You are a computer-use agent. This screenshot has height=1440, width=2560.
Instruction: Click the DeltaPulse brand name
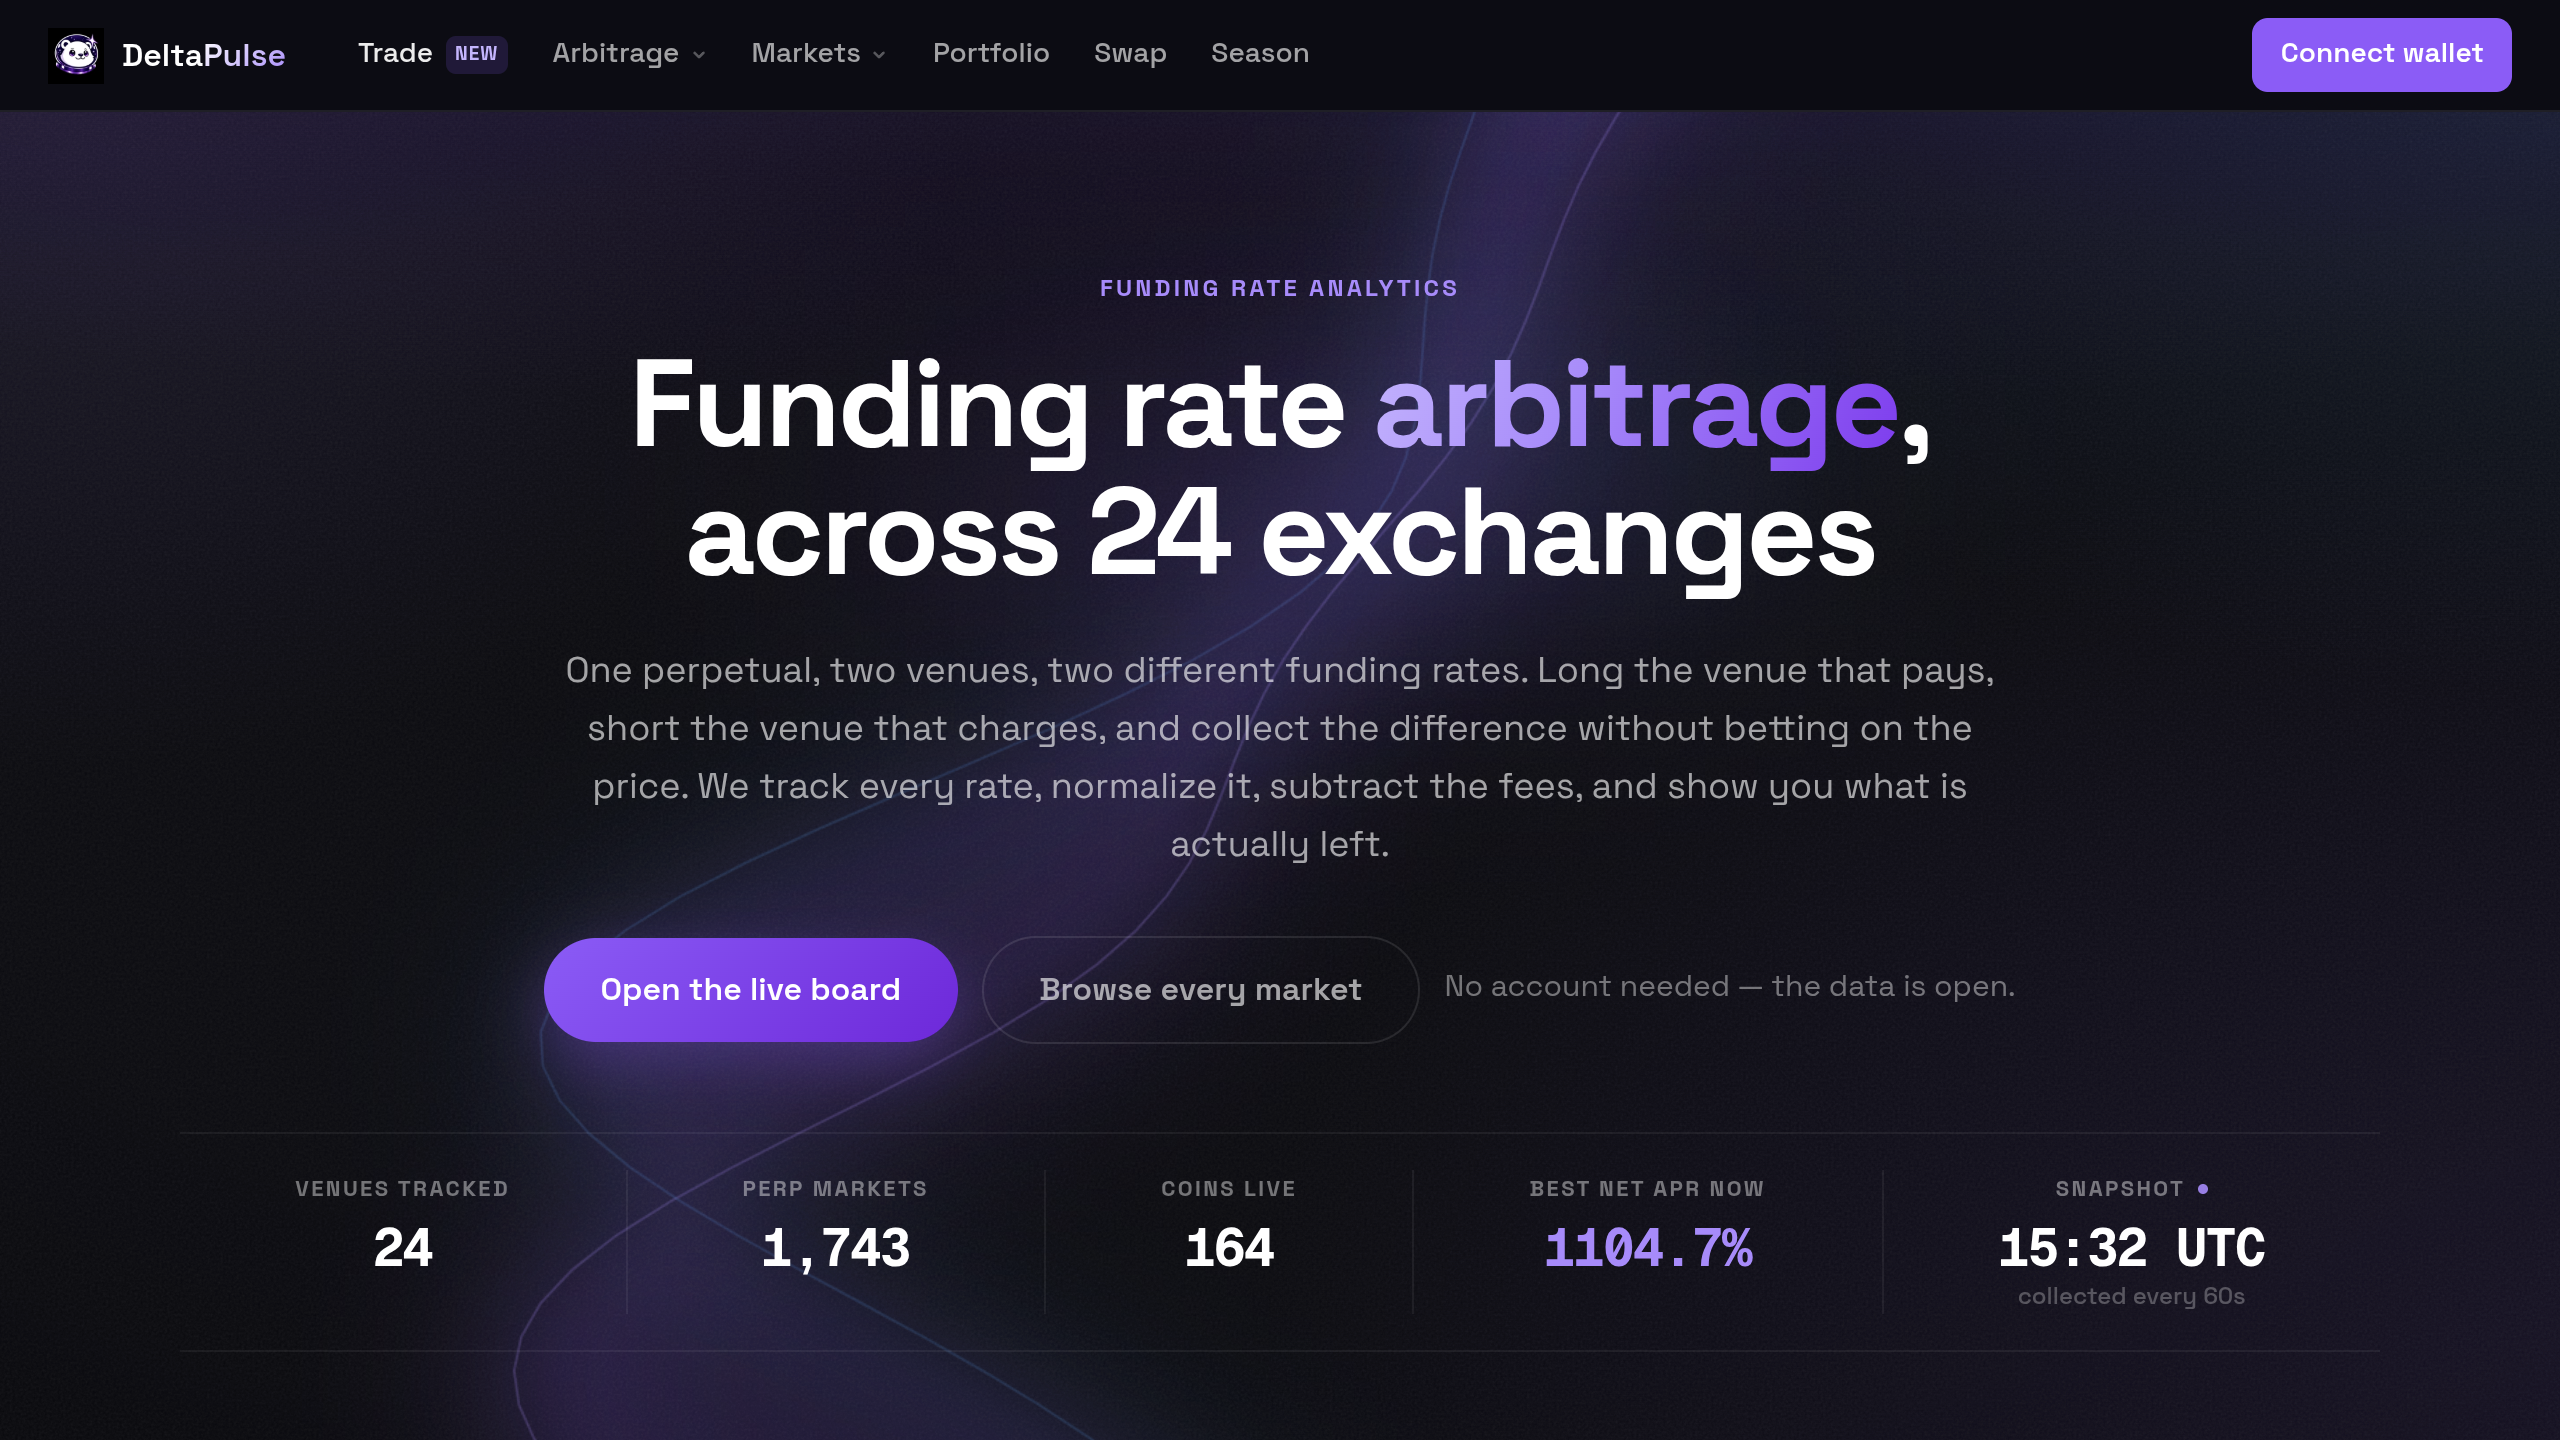click(203, 55)
